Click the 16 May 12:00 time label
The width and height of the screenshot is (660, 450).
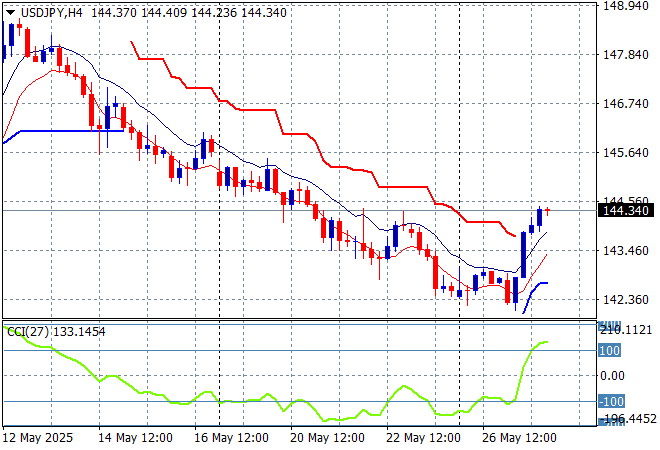[231, 438]
